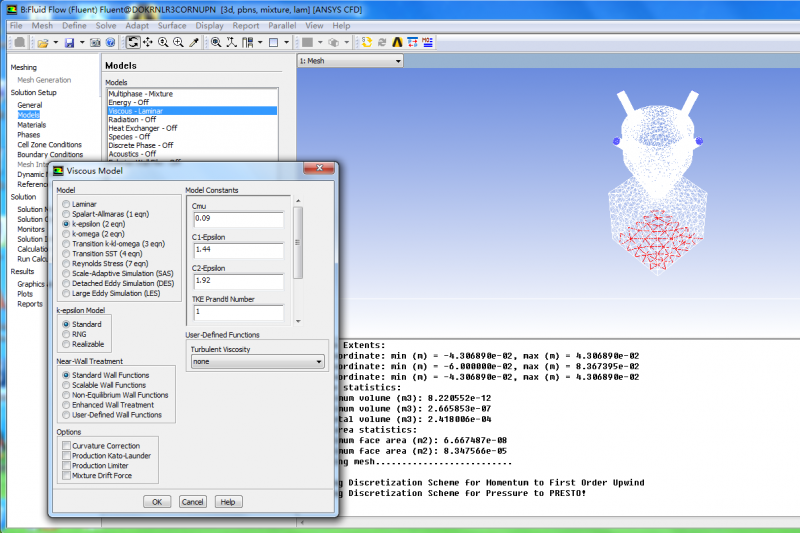800x533 pixels.
Task: Click the fit to window magnifier icon
Action: [216, 42]
